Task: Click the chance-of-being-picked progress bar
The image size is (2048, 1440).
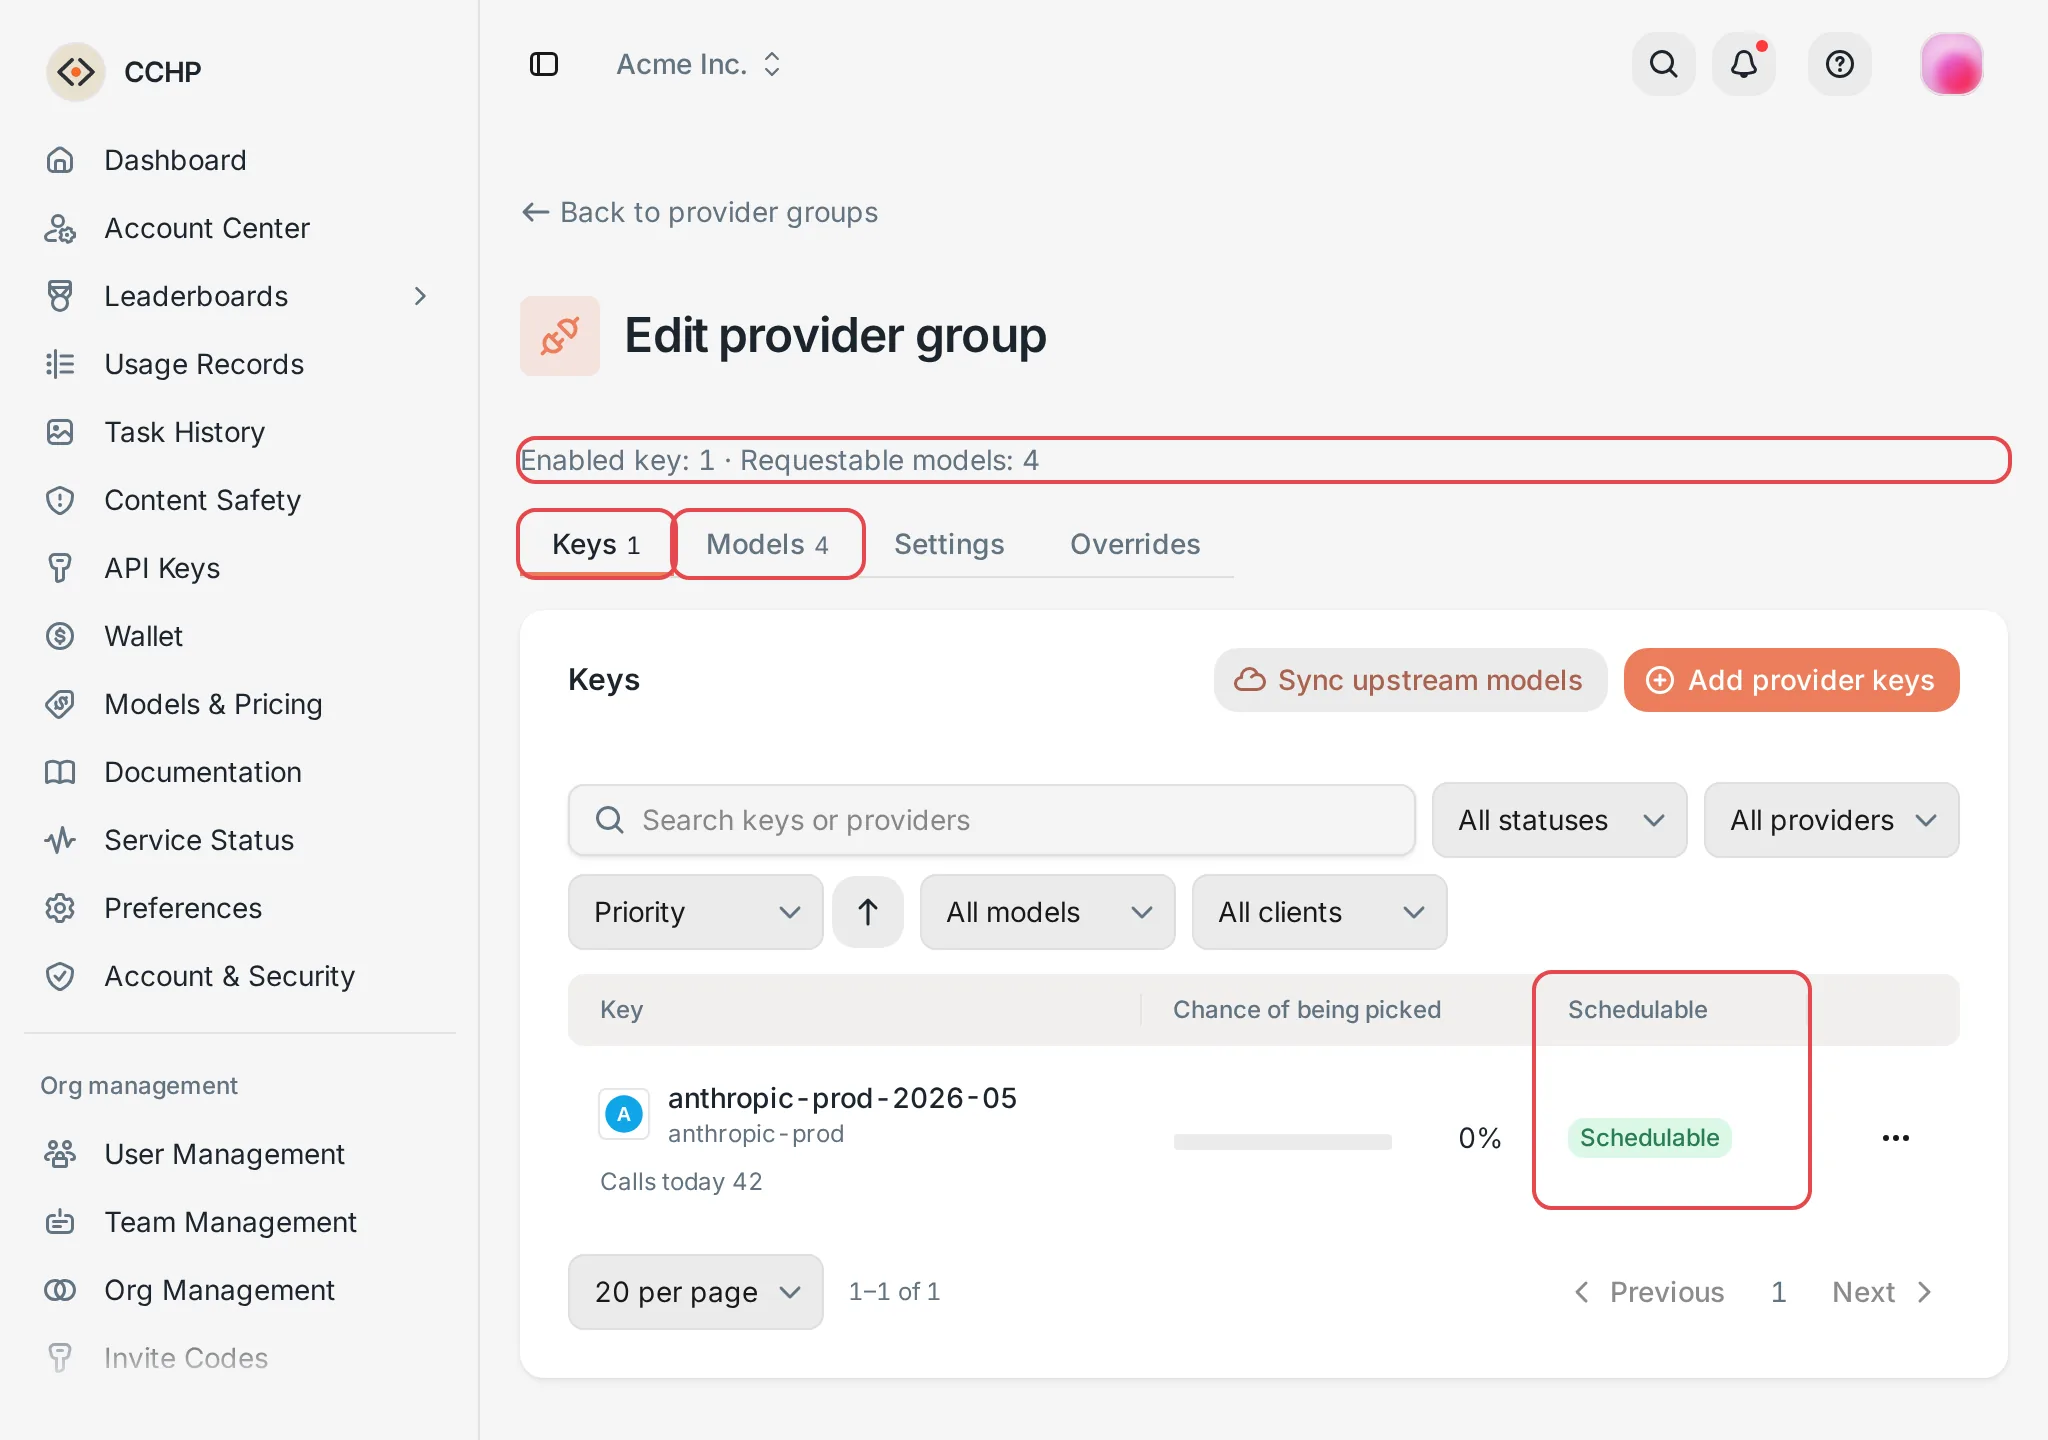Action: (x=1282, y=1141)
